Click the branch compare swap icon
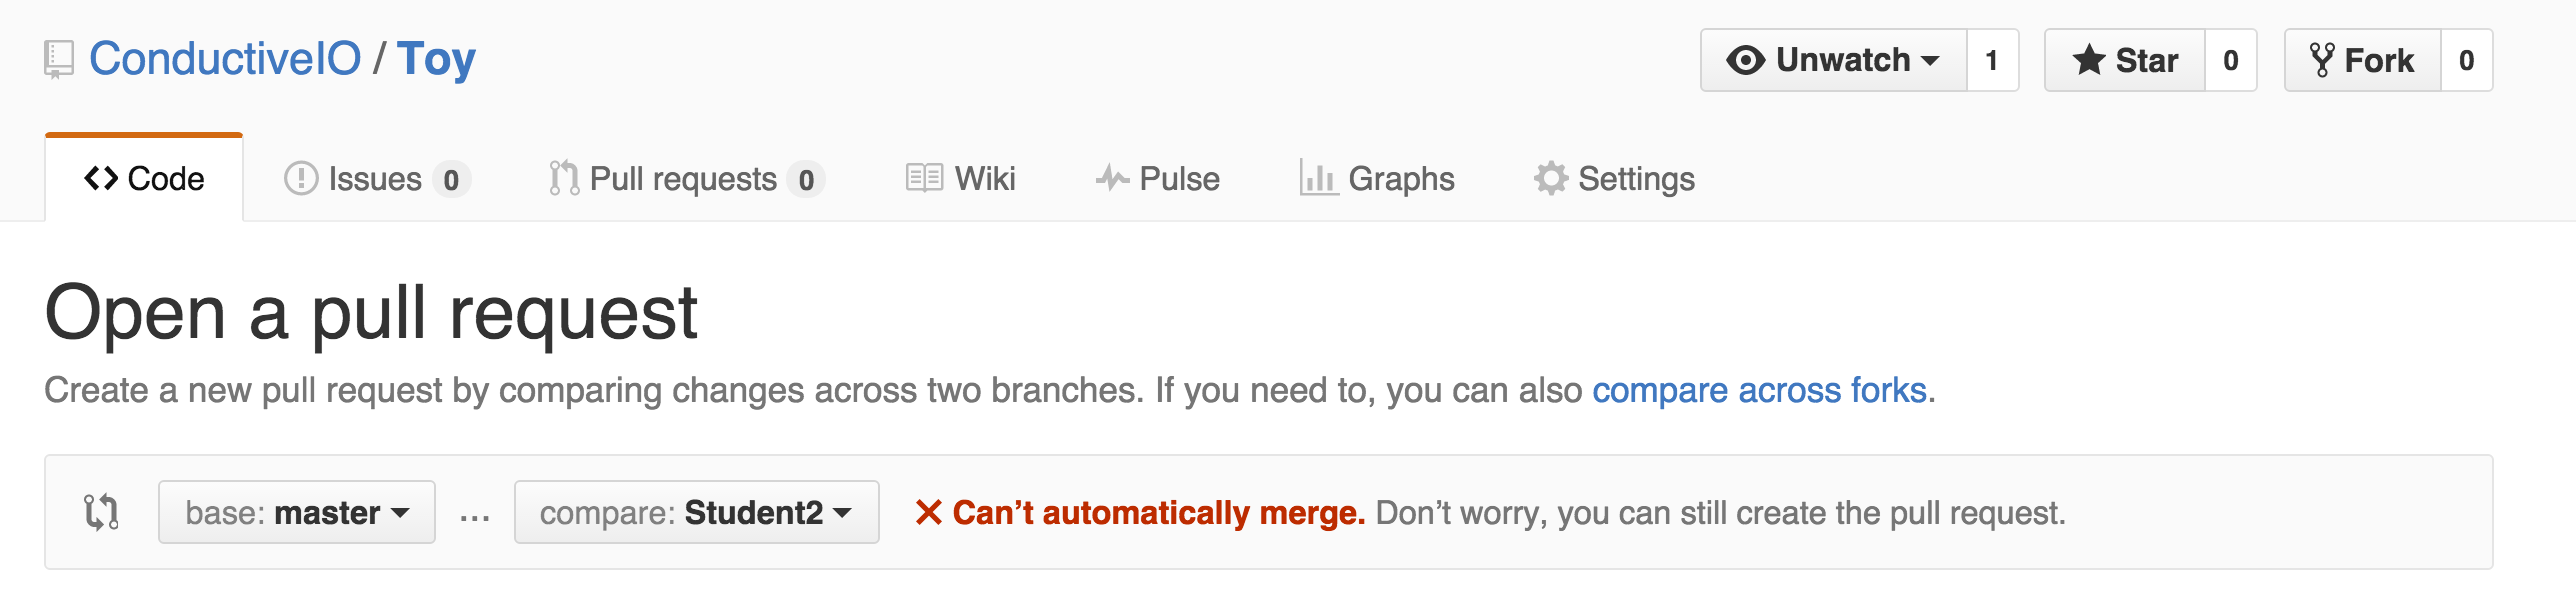Image resolution: width=2576 pixels, height=594 pixels. click(x=101, y=512)
